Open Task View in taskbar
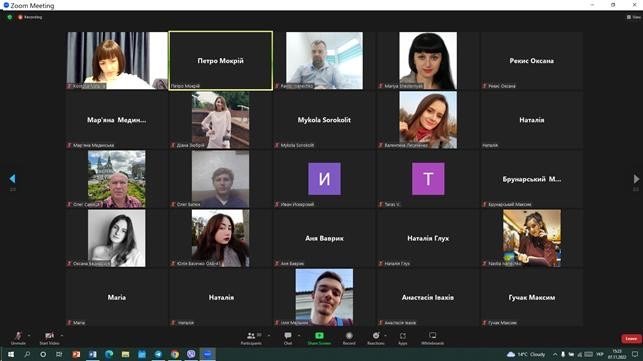The width and height of the screenshot is (643, 361). tap(59, 354)
